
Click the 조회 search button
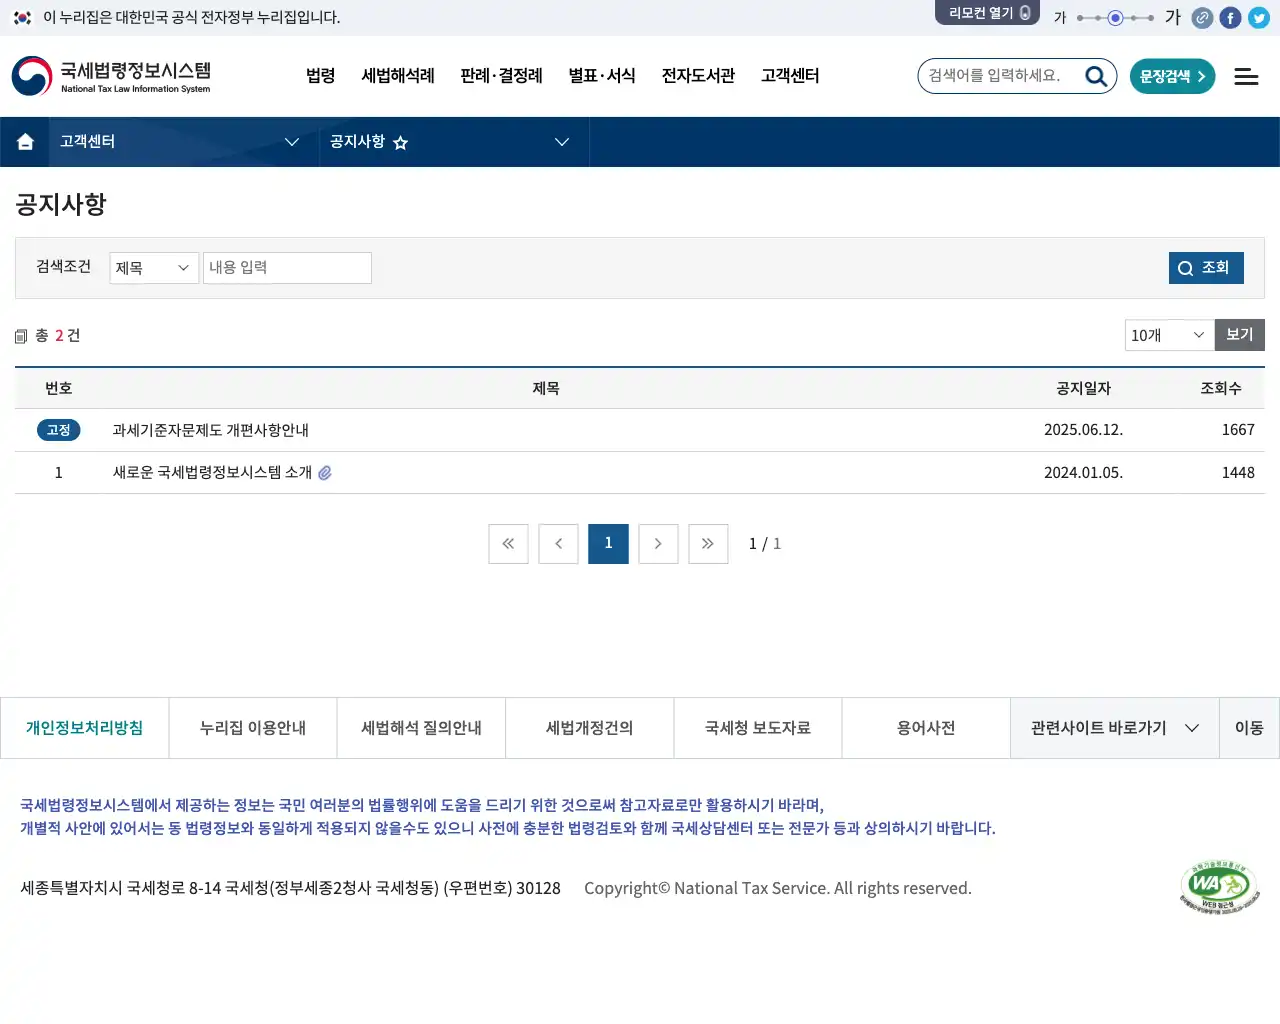1206,268
